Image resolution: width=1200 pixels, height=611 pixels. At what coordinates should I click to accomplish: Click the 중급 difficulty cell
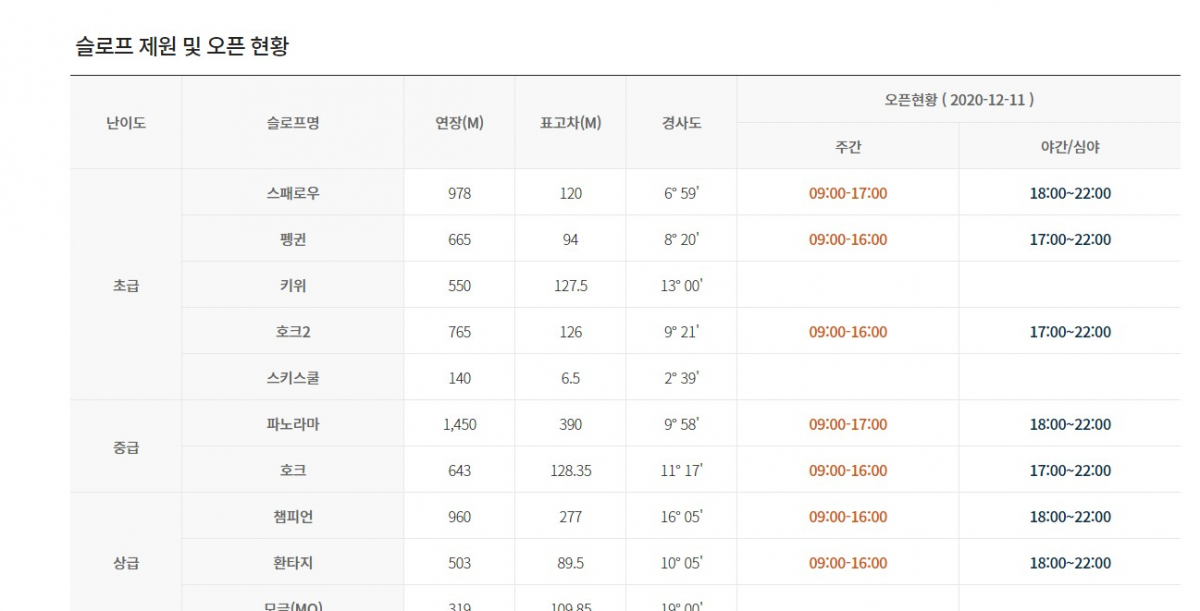[x=126, y=447]
